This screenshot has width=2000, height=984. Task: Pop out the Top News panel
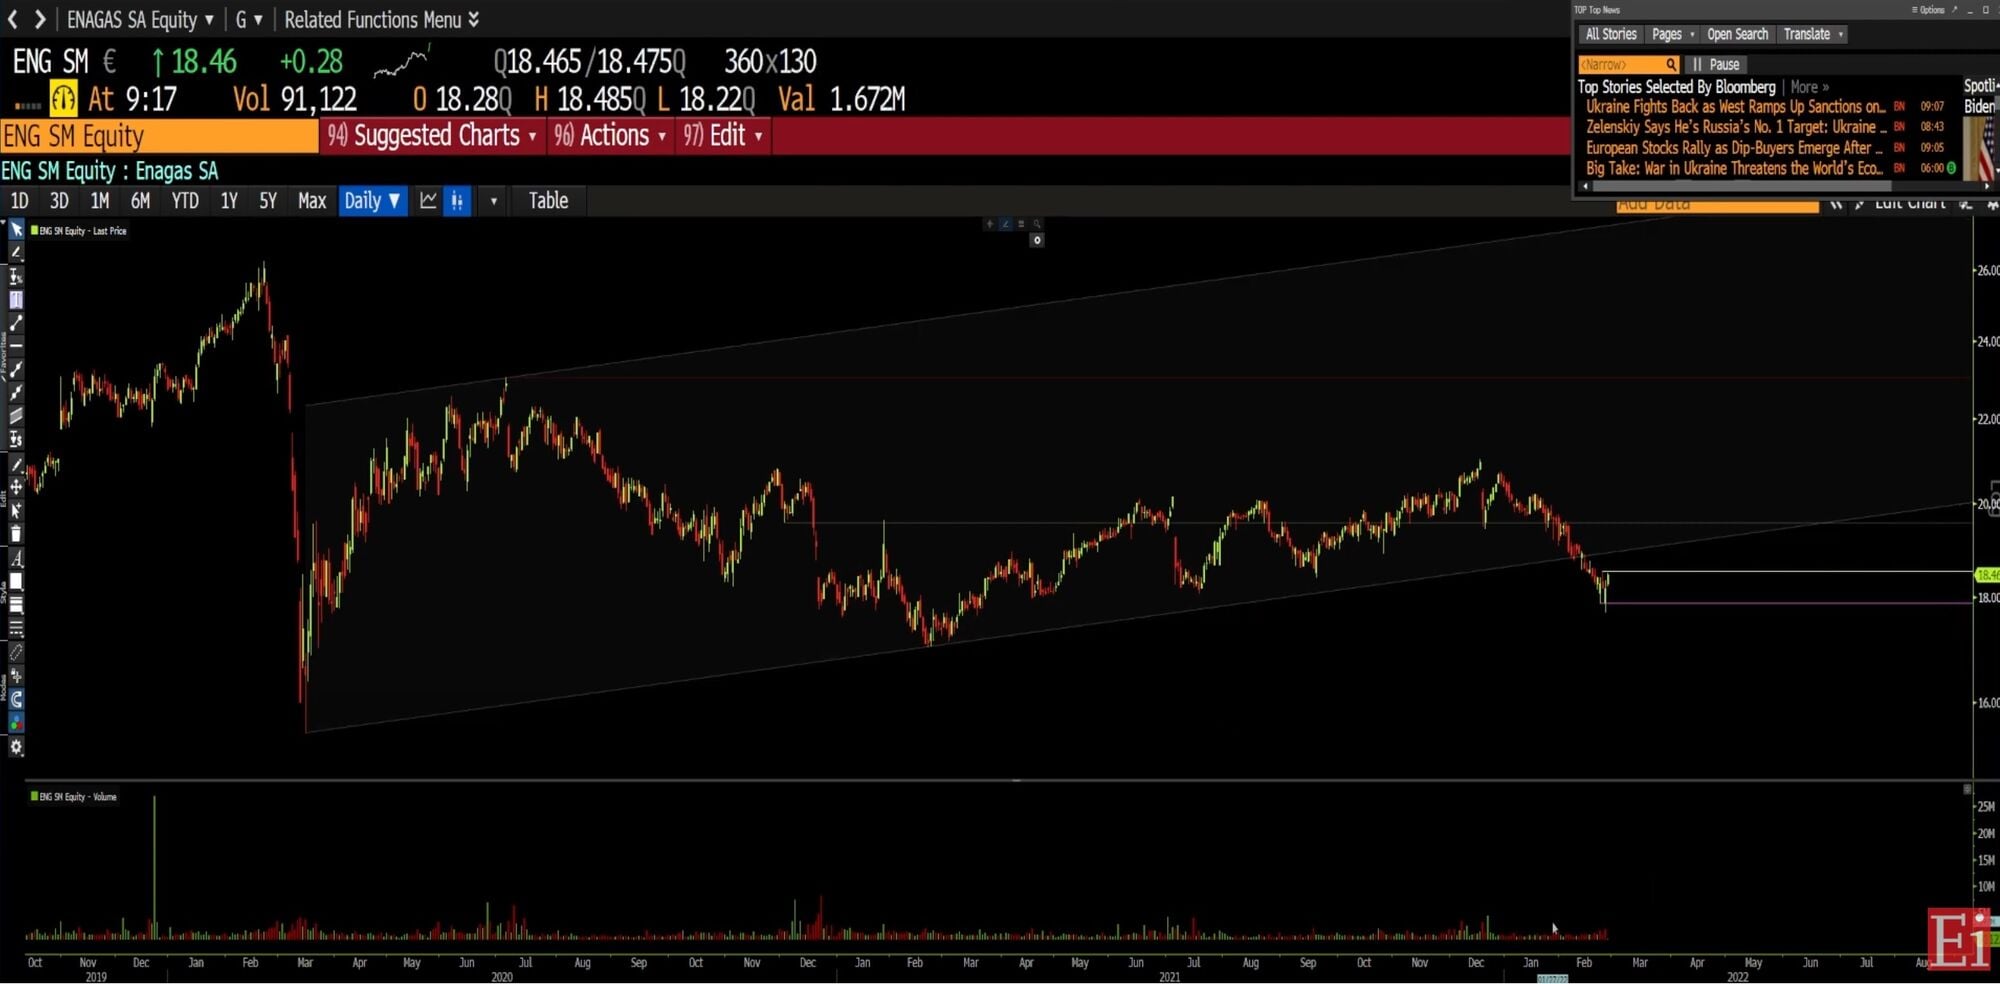point(1955,10)
